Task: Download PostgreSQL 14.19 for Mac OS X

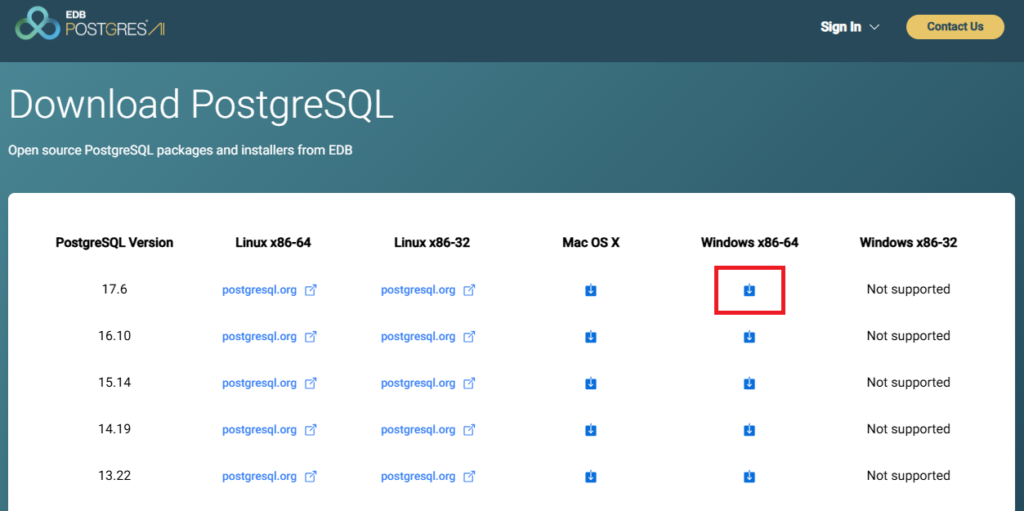Action: [590, 429]
